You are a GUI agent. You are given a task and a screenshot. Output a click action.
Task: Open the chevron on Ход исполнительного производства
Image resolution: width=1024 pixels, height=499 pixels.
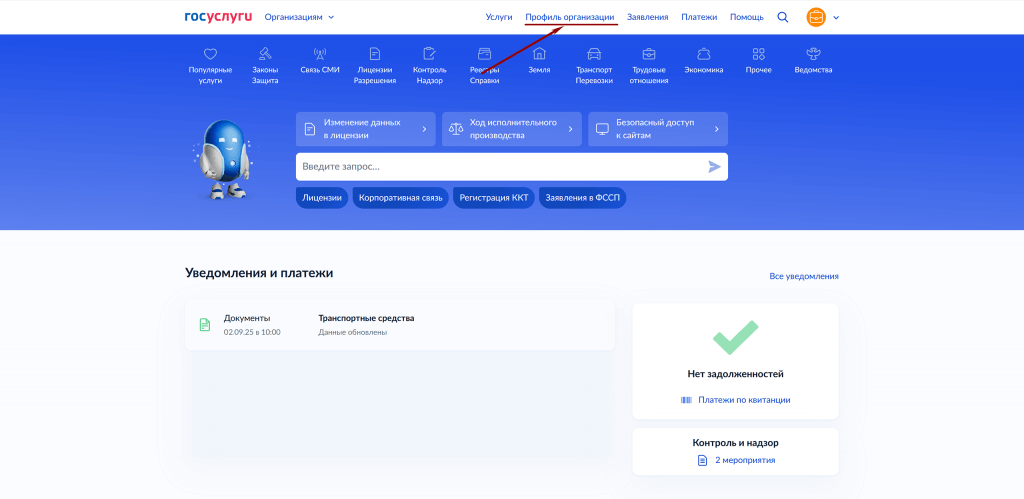click(570, 129)
